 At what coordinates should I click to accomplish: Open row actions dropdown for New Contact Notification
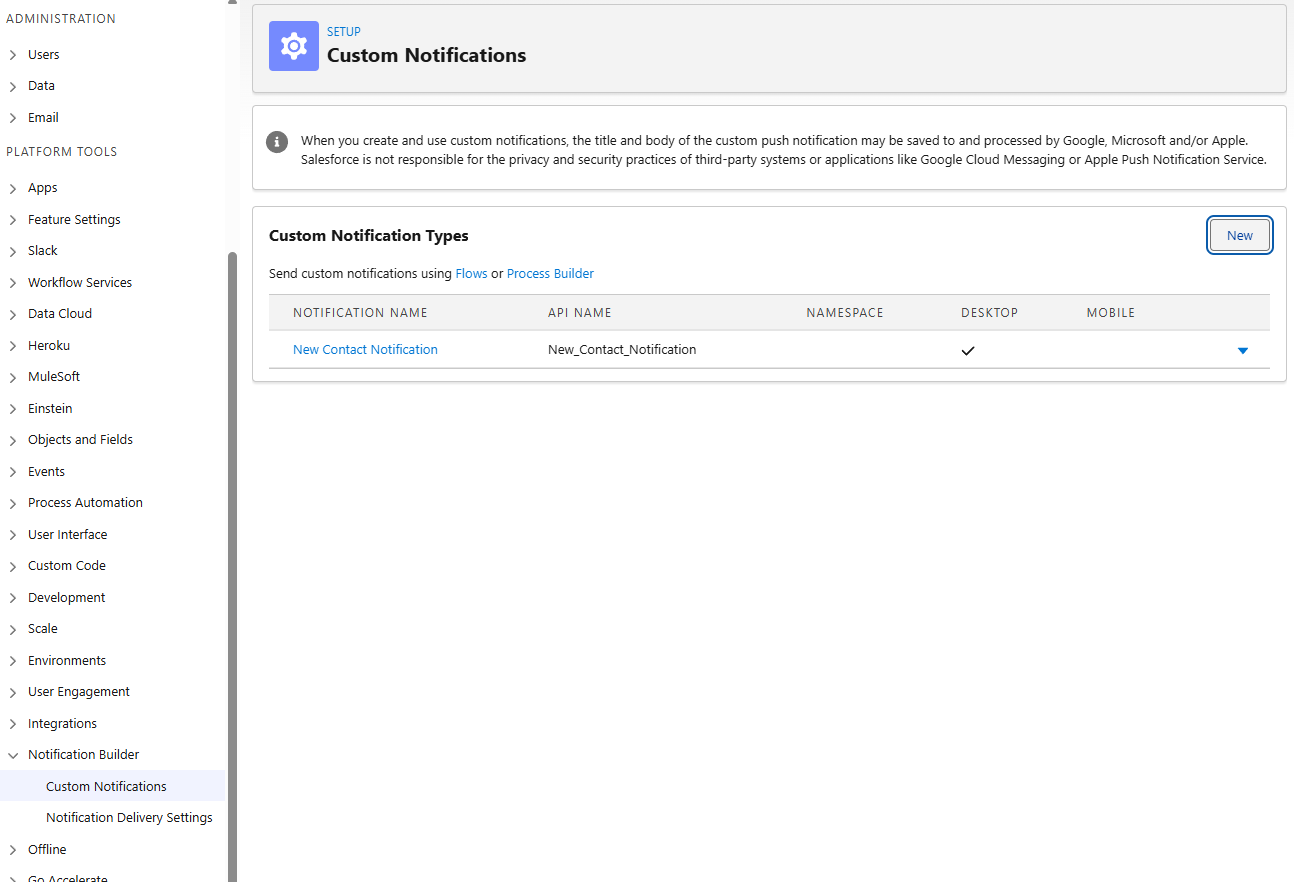1242,350
